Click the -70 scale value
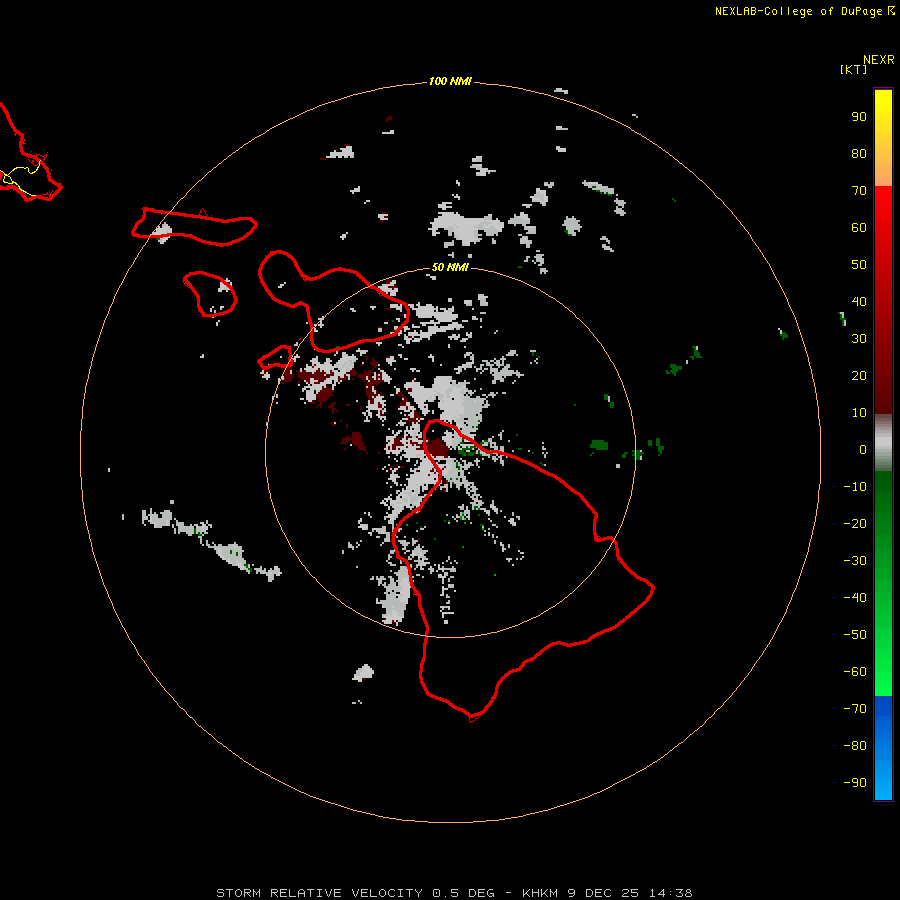 (855, 709)
